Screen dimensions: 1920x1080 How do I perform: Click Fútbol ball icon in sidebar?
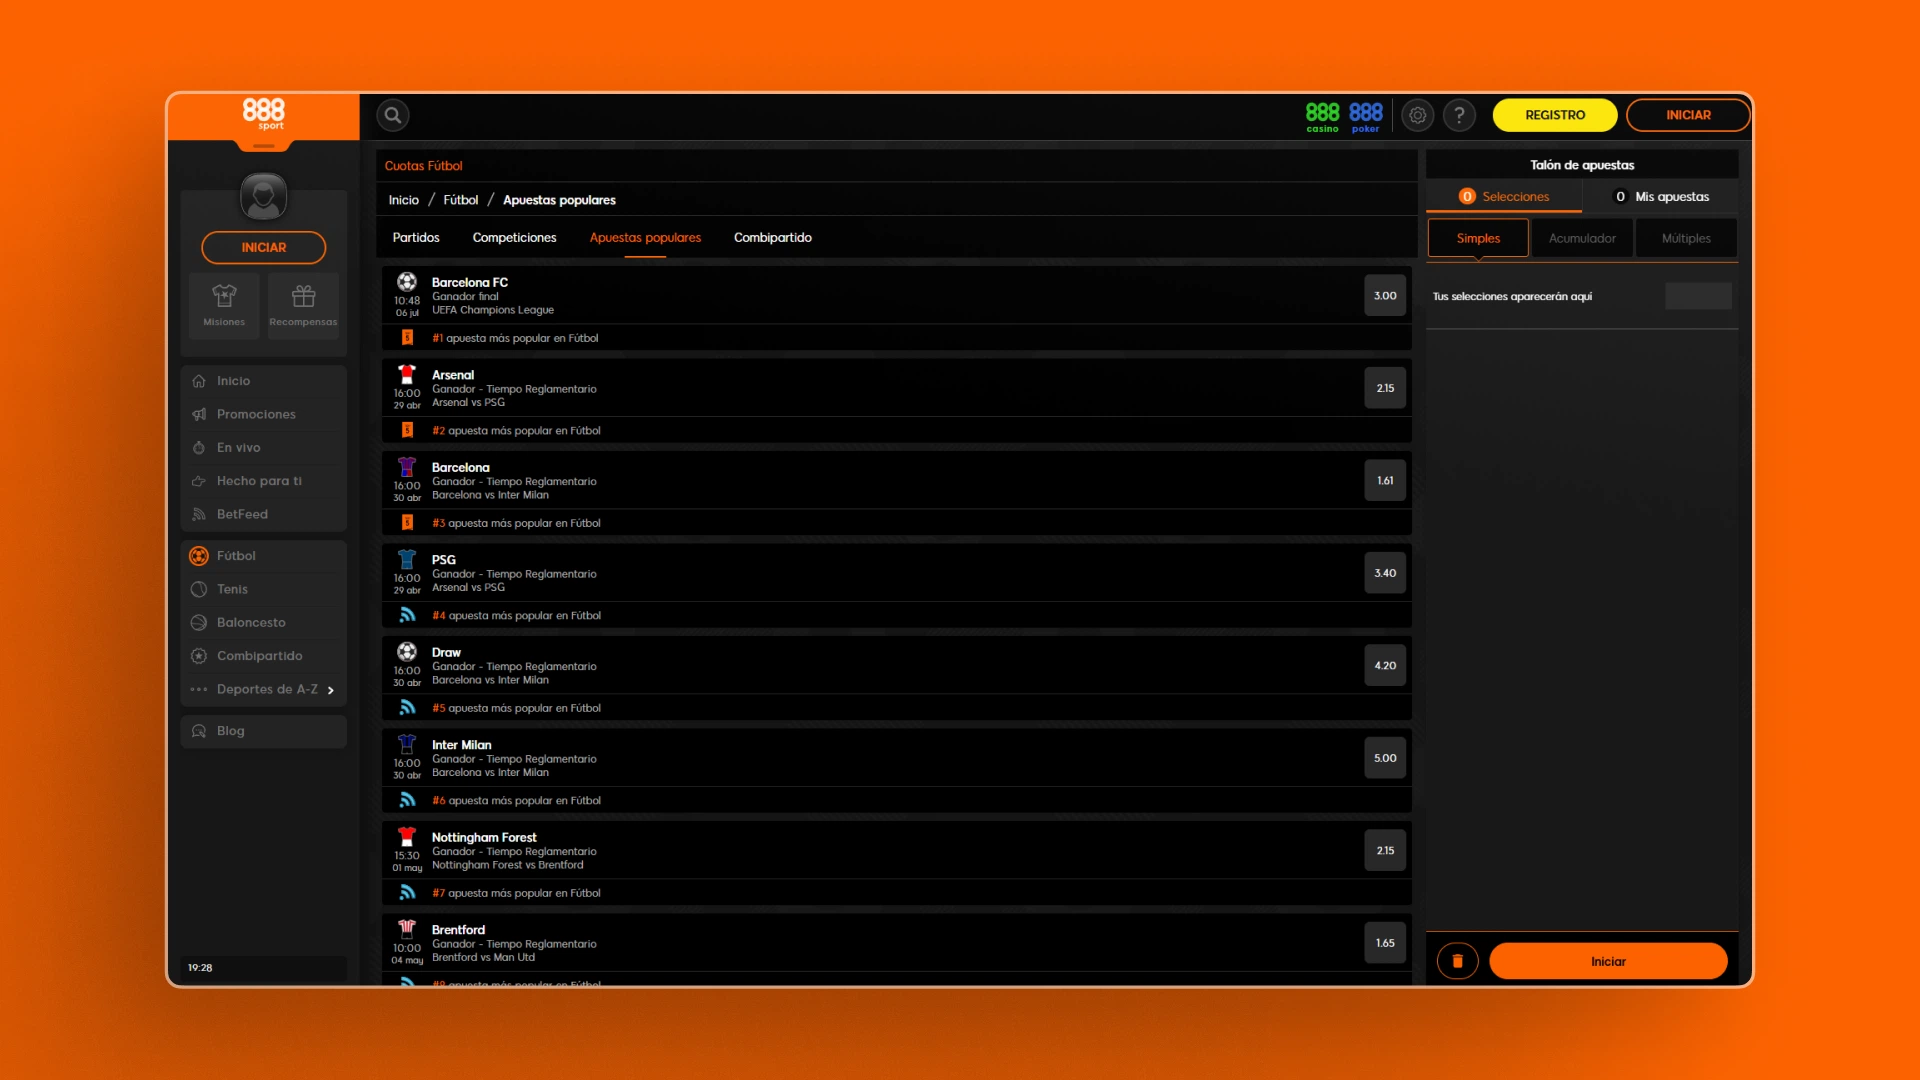click(199, 556)
